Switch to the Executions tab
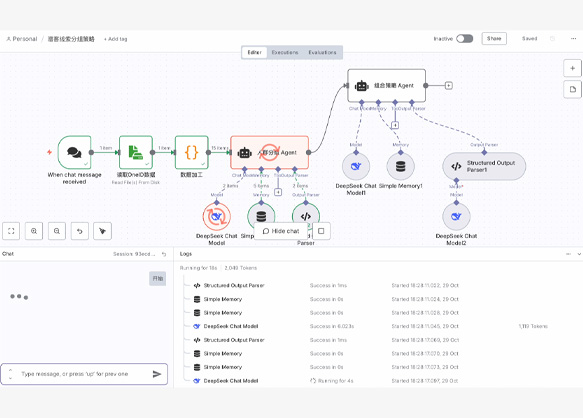This screenshot has width=583, height=418. [285, 52]
